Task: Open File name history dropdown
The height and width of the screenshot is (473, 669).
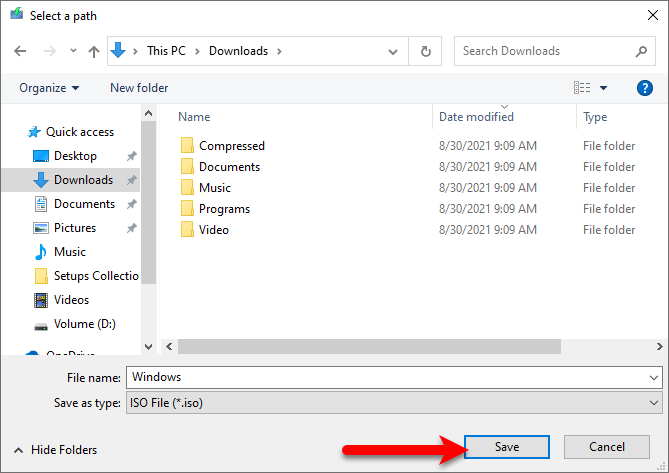Action: click(653, 377)
